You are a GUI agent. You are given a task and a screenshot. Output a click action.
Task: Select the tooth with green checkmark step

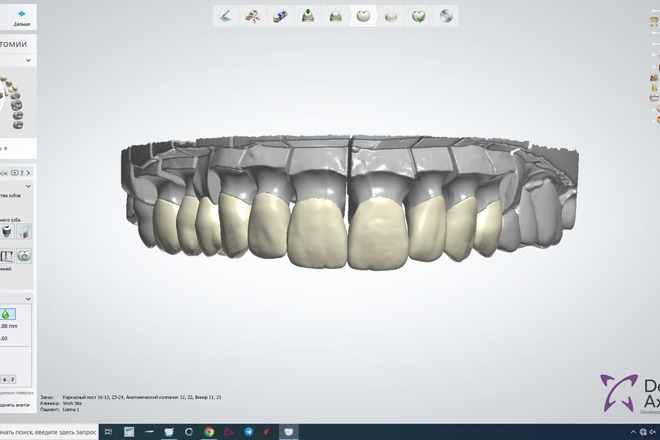coord(419,16)
